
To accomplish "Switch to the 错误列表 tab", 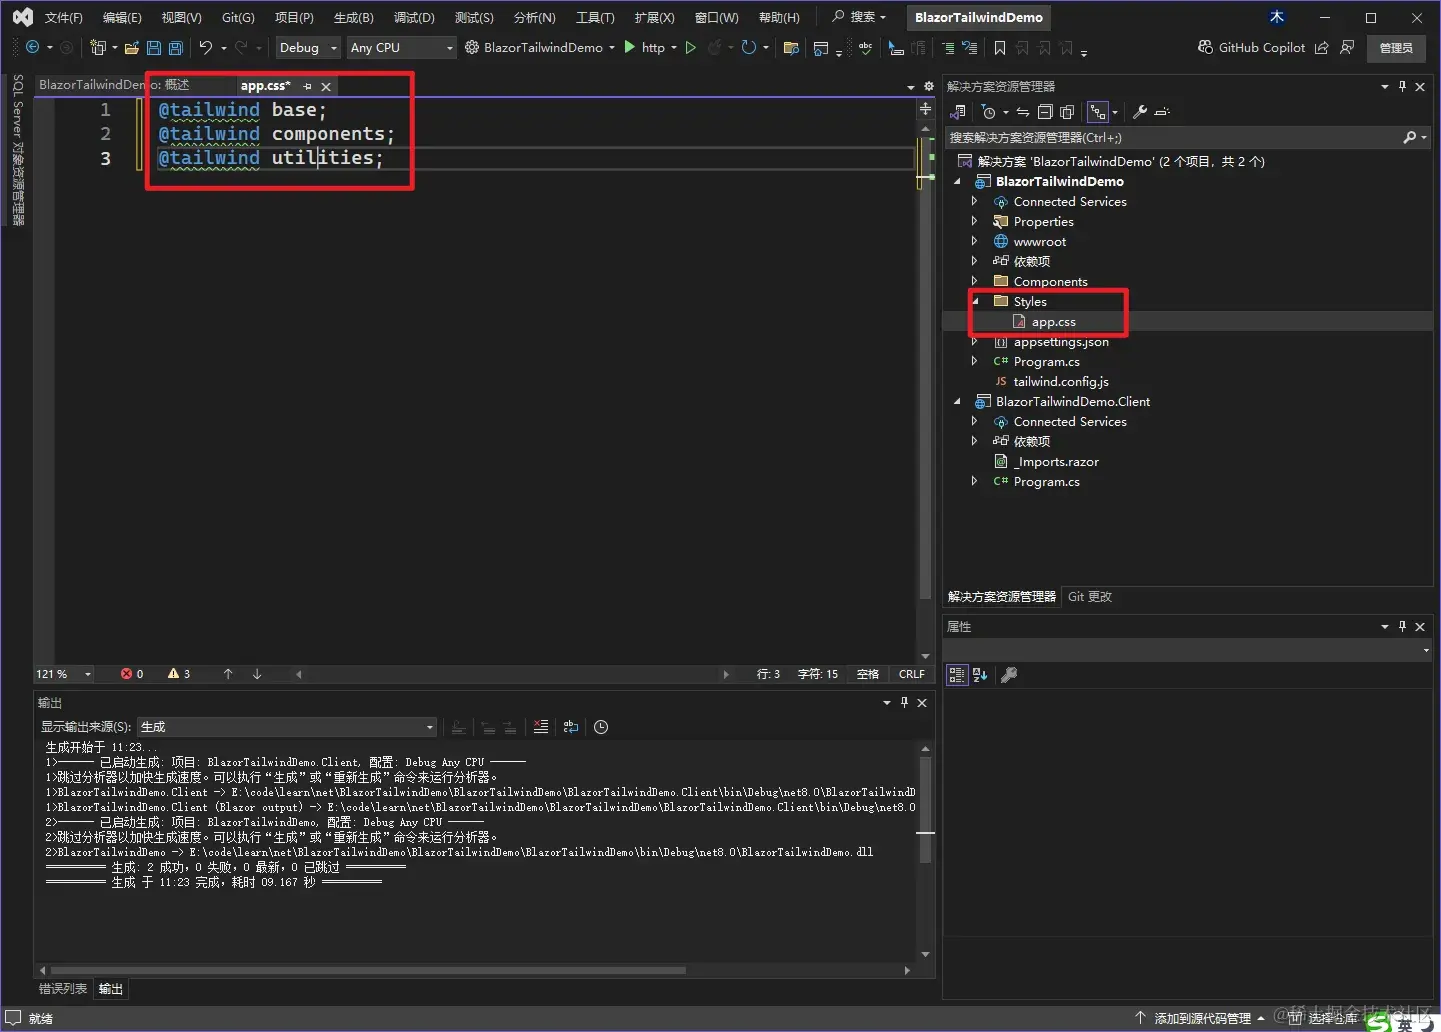I will click(63, 989).
